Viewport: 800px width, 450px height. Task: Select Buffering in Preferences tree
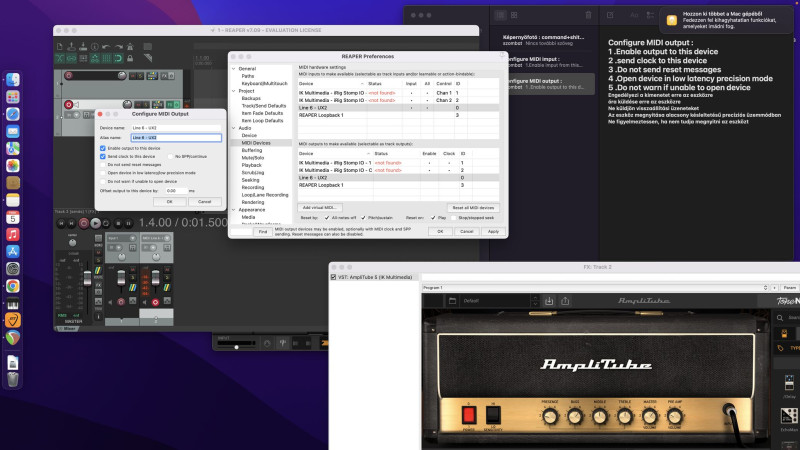(x=252, y=151)
